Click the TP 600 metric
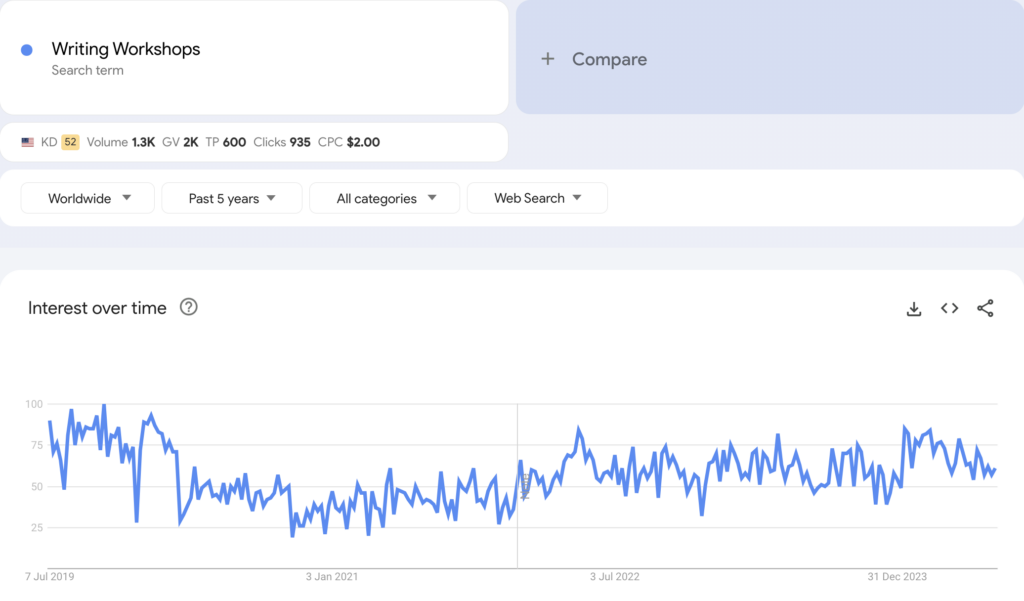Image resolution: width=1024 pixels, height=601 pixels. coord(225,142)
